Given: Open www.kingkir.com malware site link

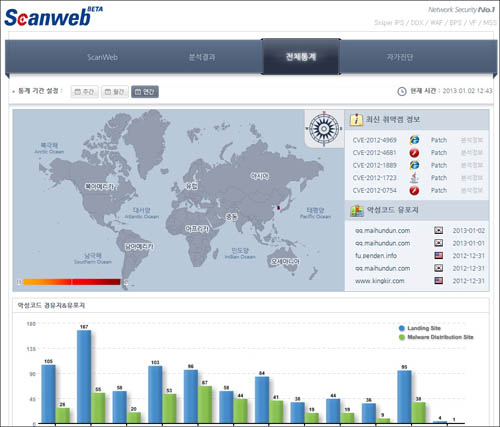Looking at the screenshot, I should 380,281.
